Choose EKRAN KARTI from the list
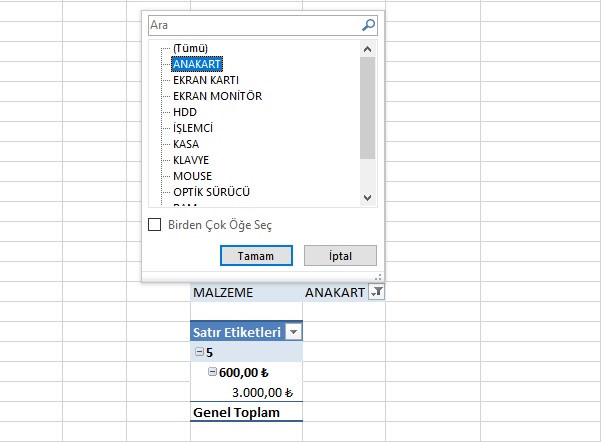 tap(205, 80)
